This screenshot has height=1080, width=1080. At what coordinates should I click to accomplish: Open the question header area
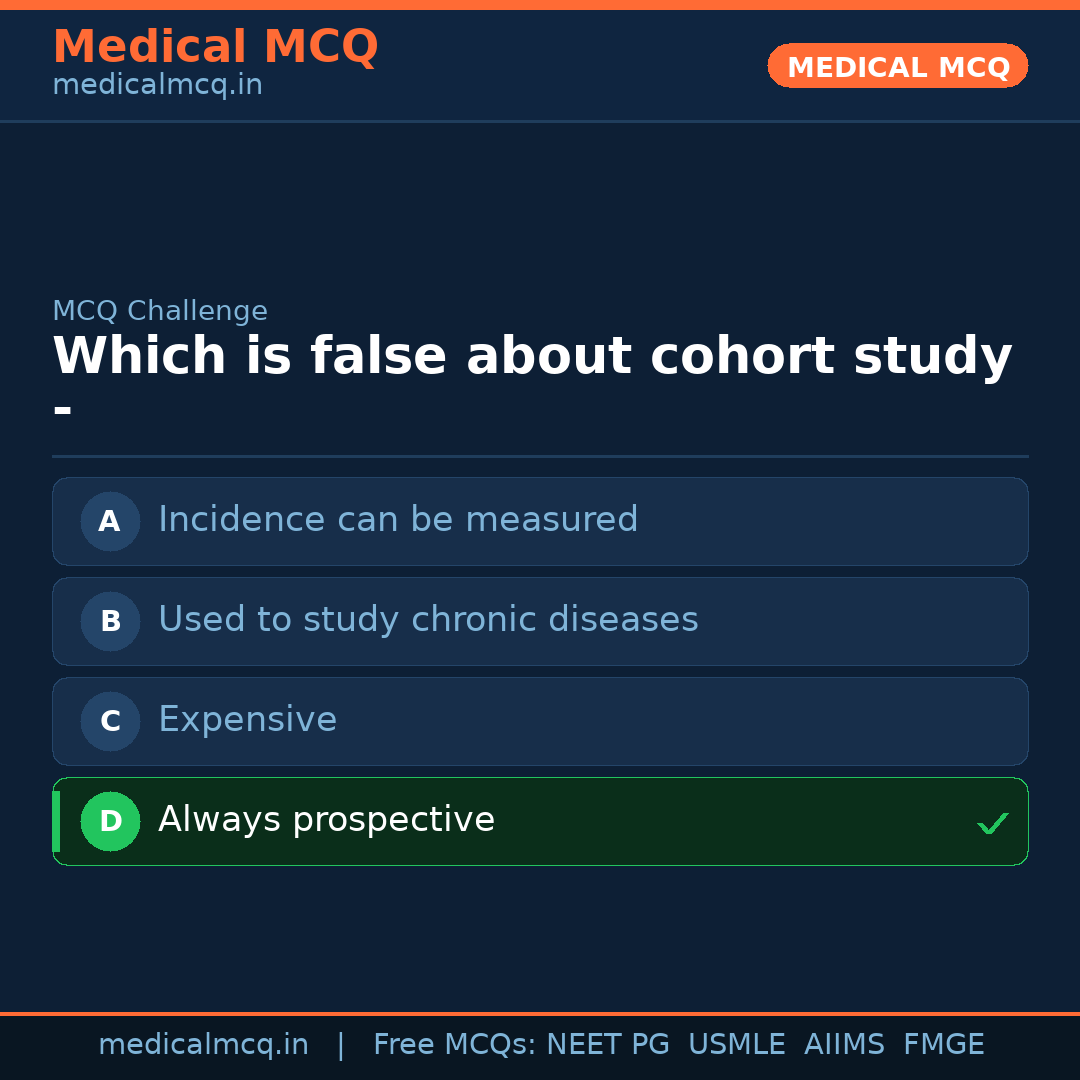532,356
